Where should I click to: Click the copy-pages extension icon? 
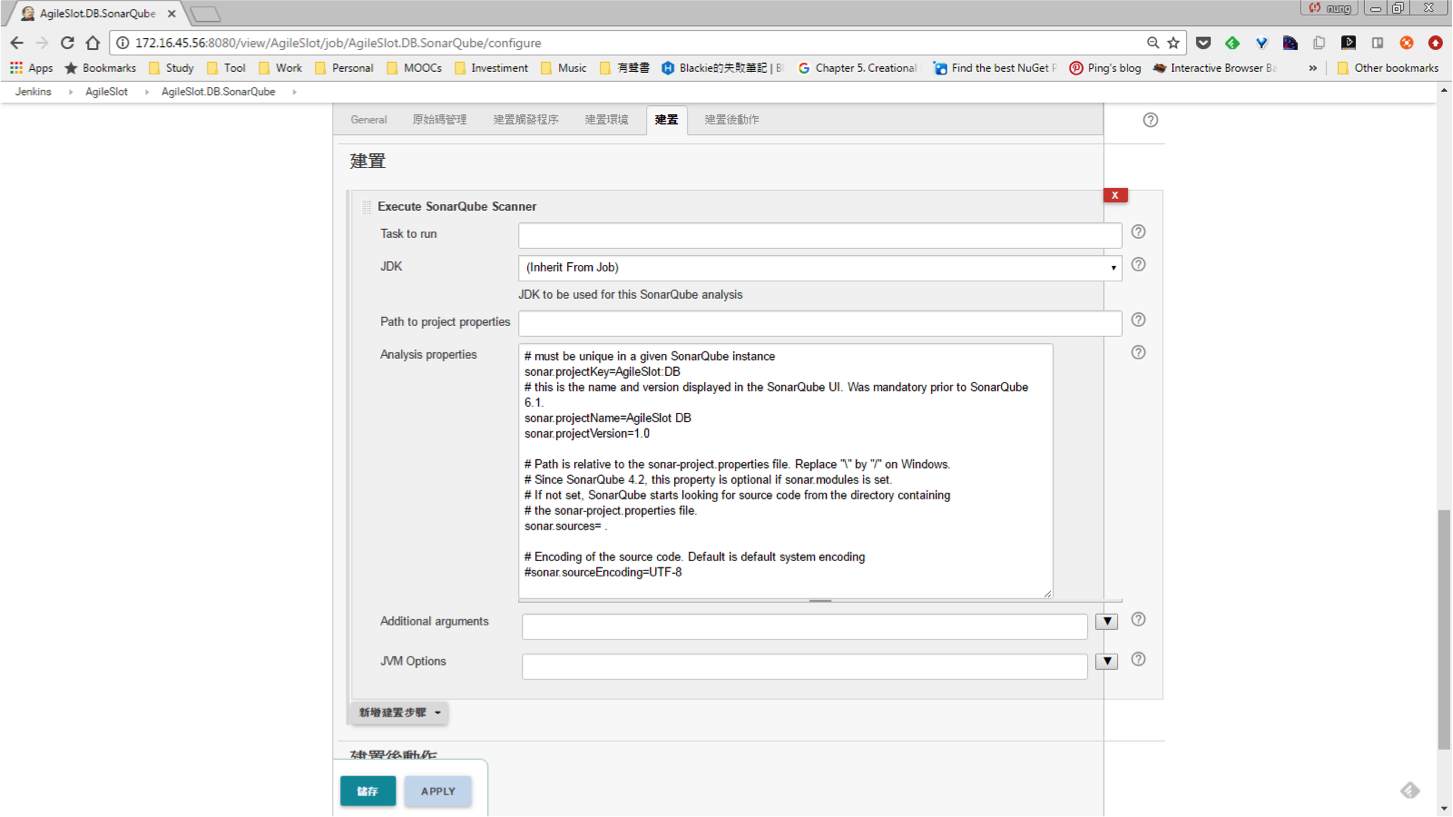click(1319, 43)
